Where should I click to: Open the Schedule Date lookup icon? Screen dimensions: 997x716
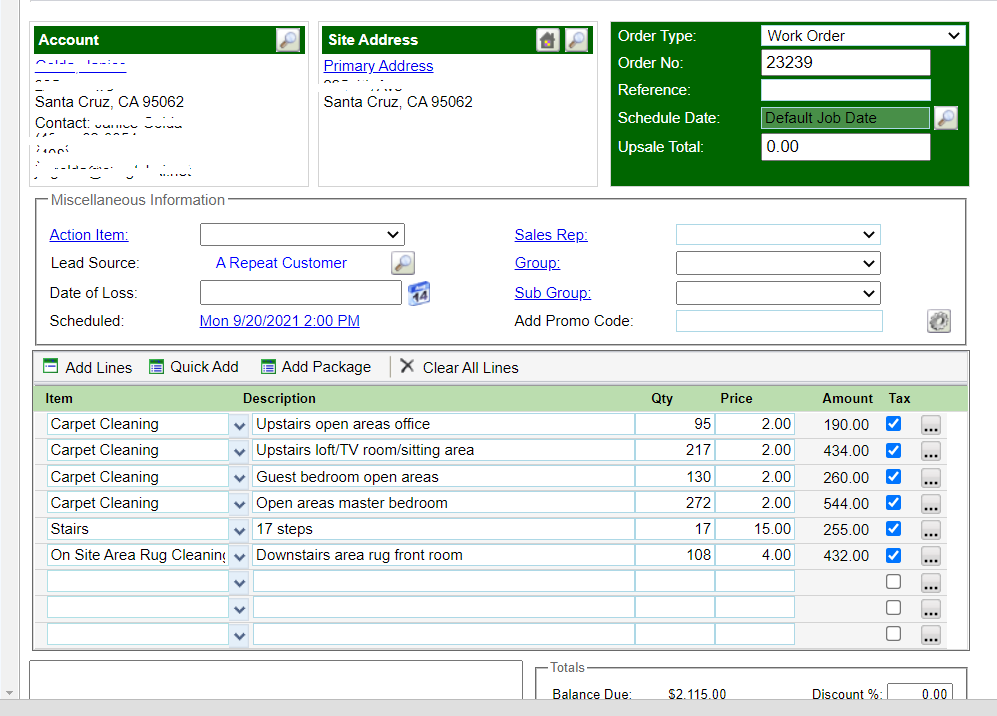[x=945, y=118]
